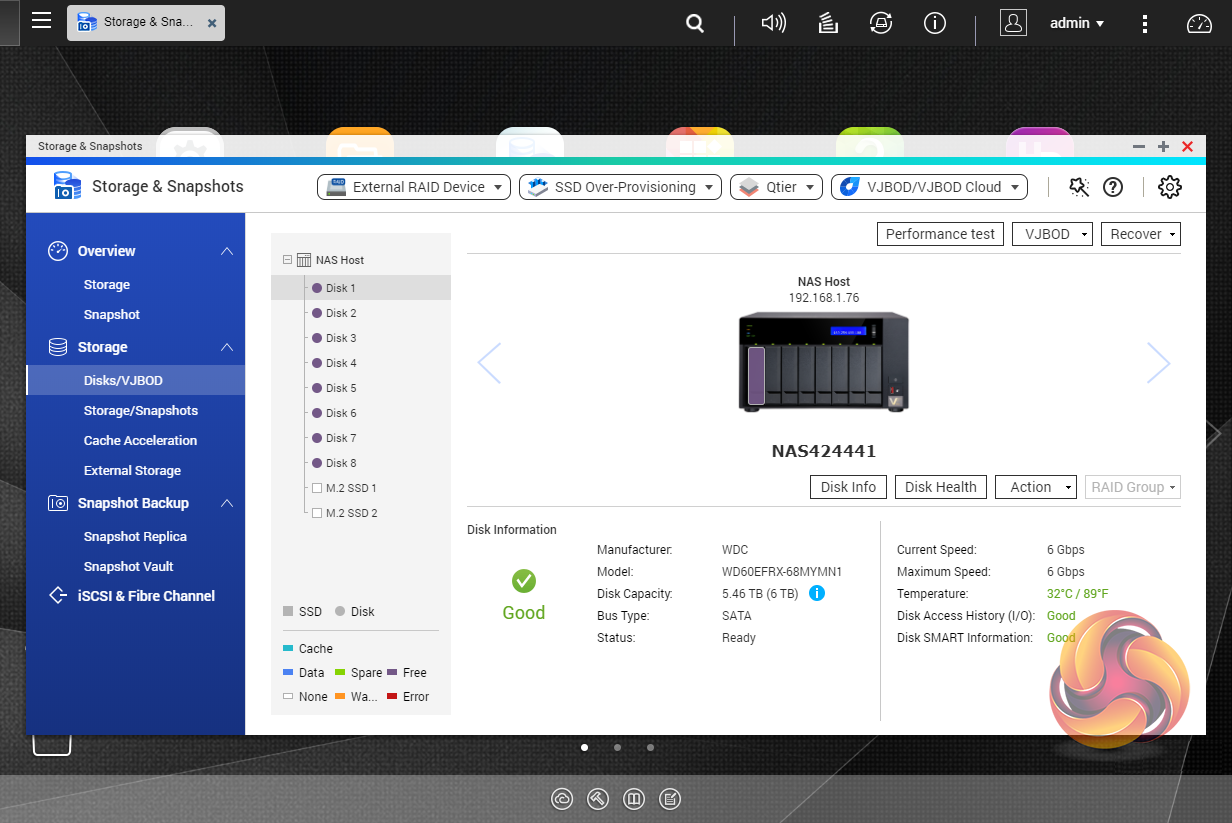
Task: Select Cache Acceleration in sidebar
Action: [140, 440]
